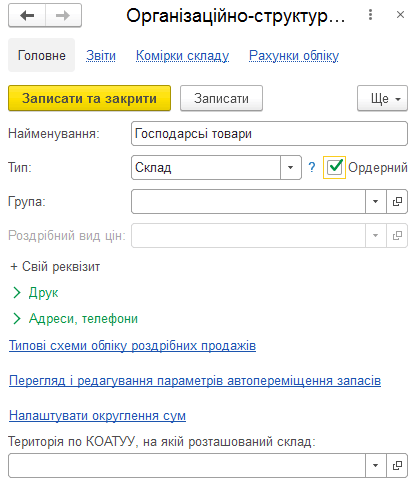Click the Організаційно-структур… window title
The height and width of the screenshot is (483, 412).
point(236,16)
